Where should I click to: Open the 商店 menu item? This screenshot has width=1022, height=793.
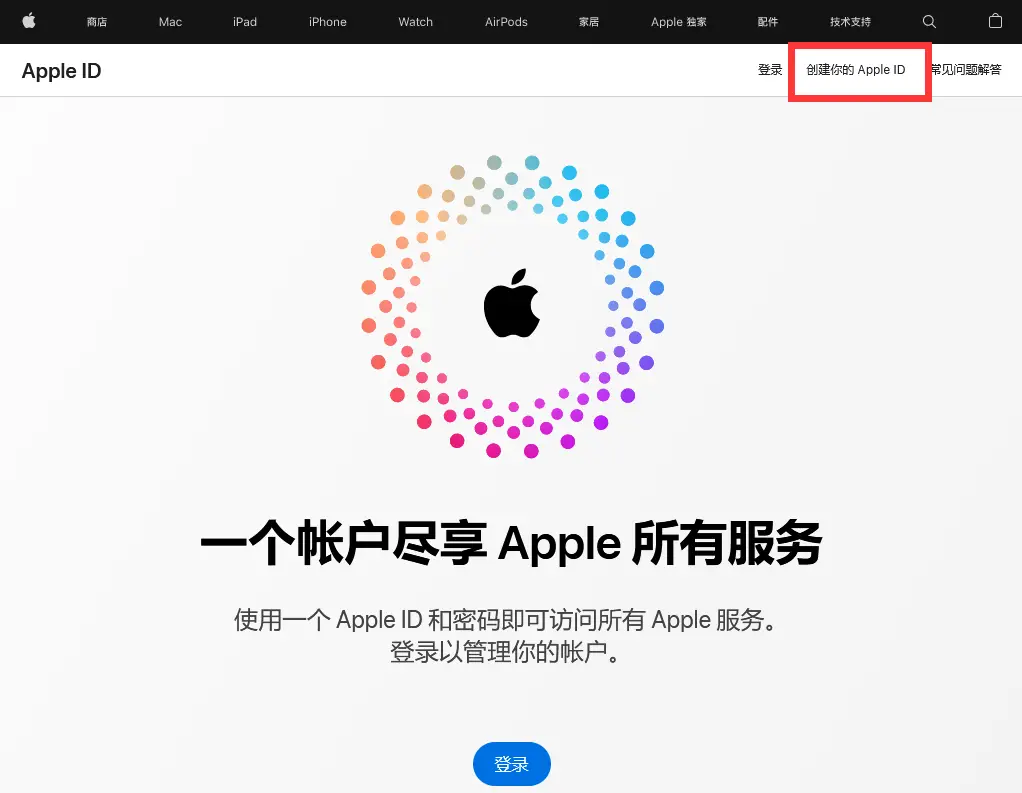pos(96,22)
